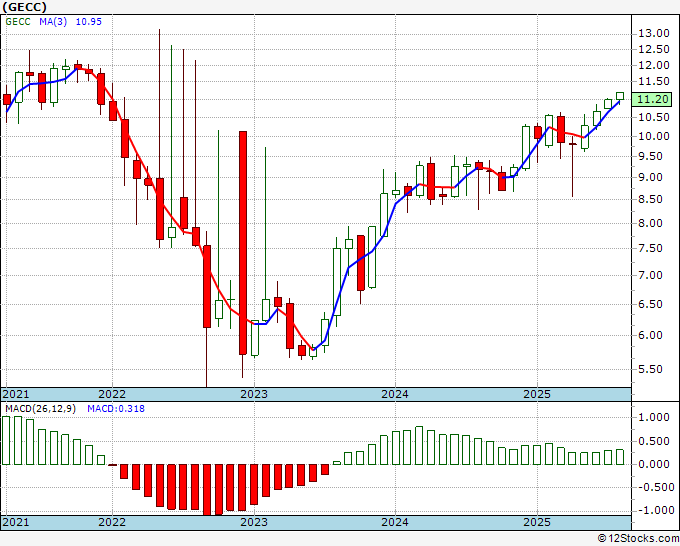Image resolution: width=680 pixels, height=546 pixels.
Task: Click the (GECC) chart title
Action: click(25, 7)
